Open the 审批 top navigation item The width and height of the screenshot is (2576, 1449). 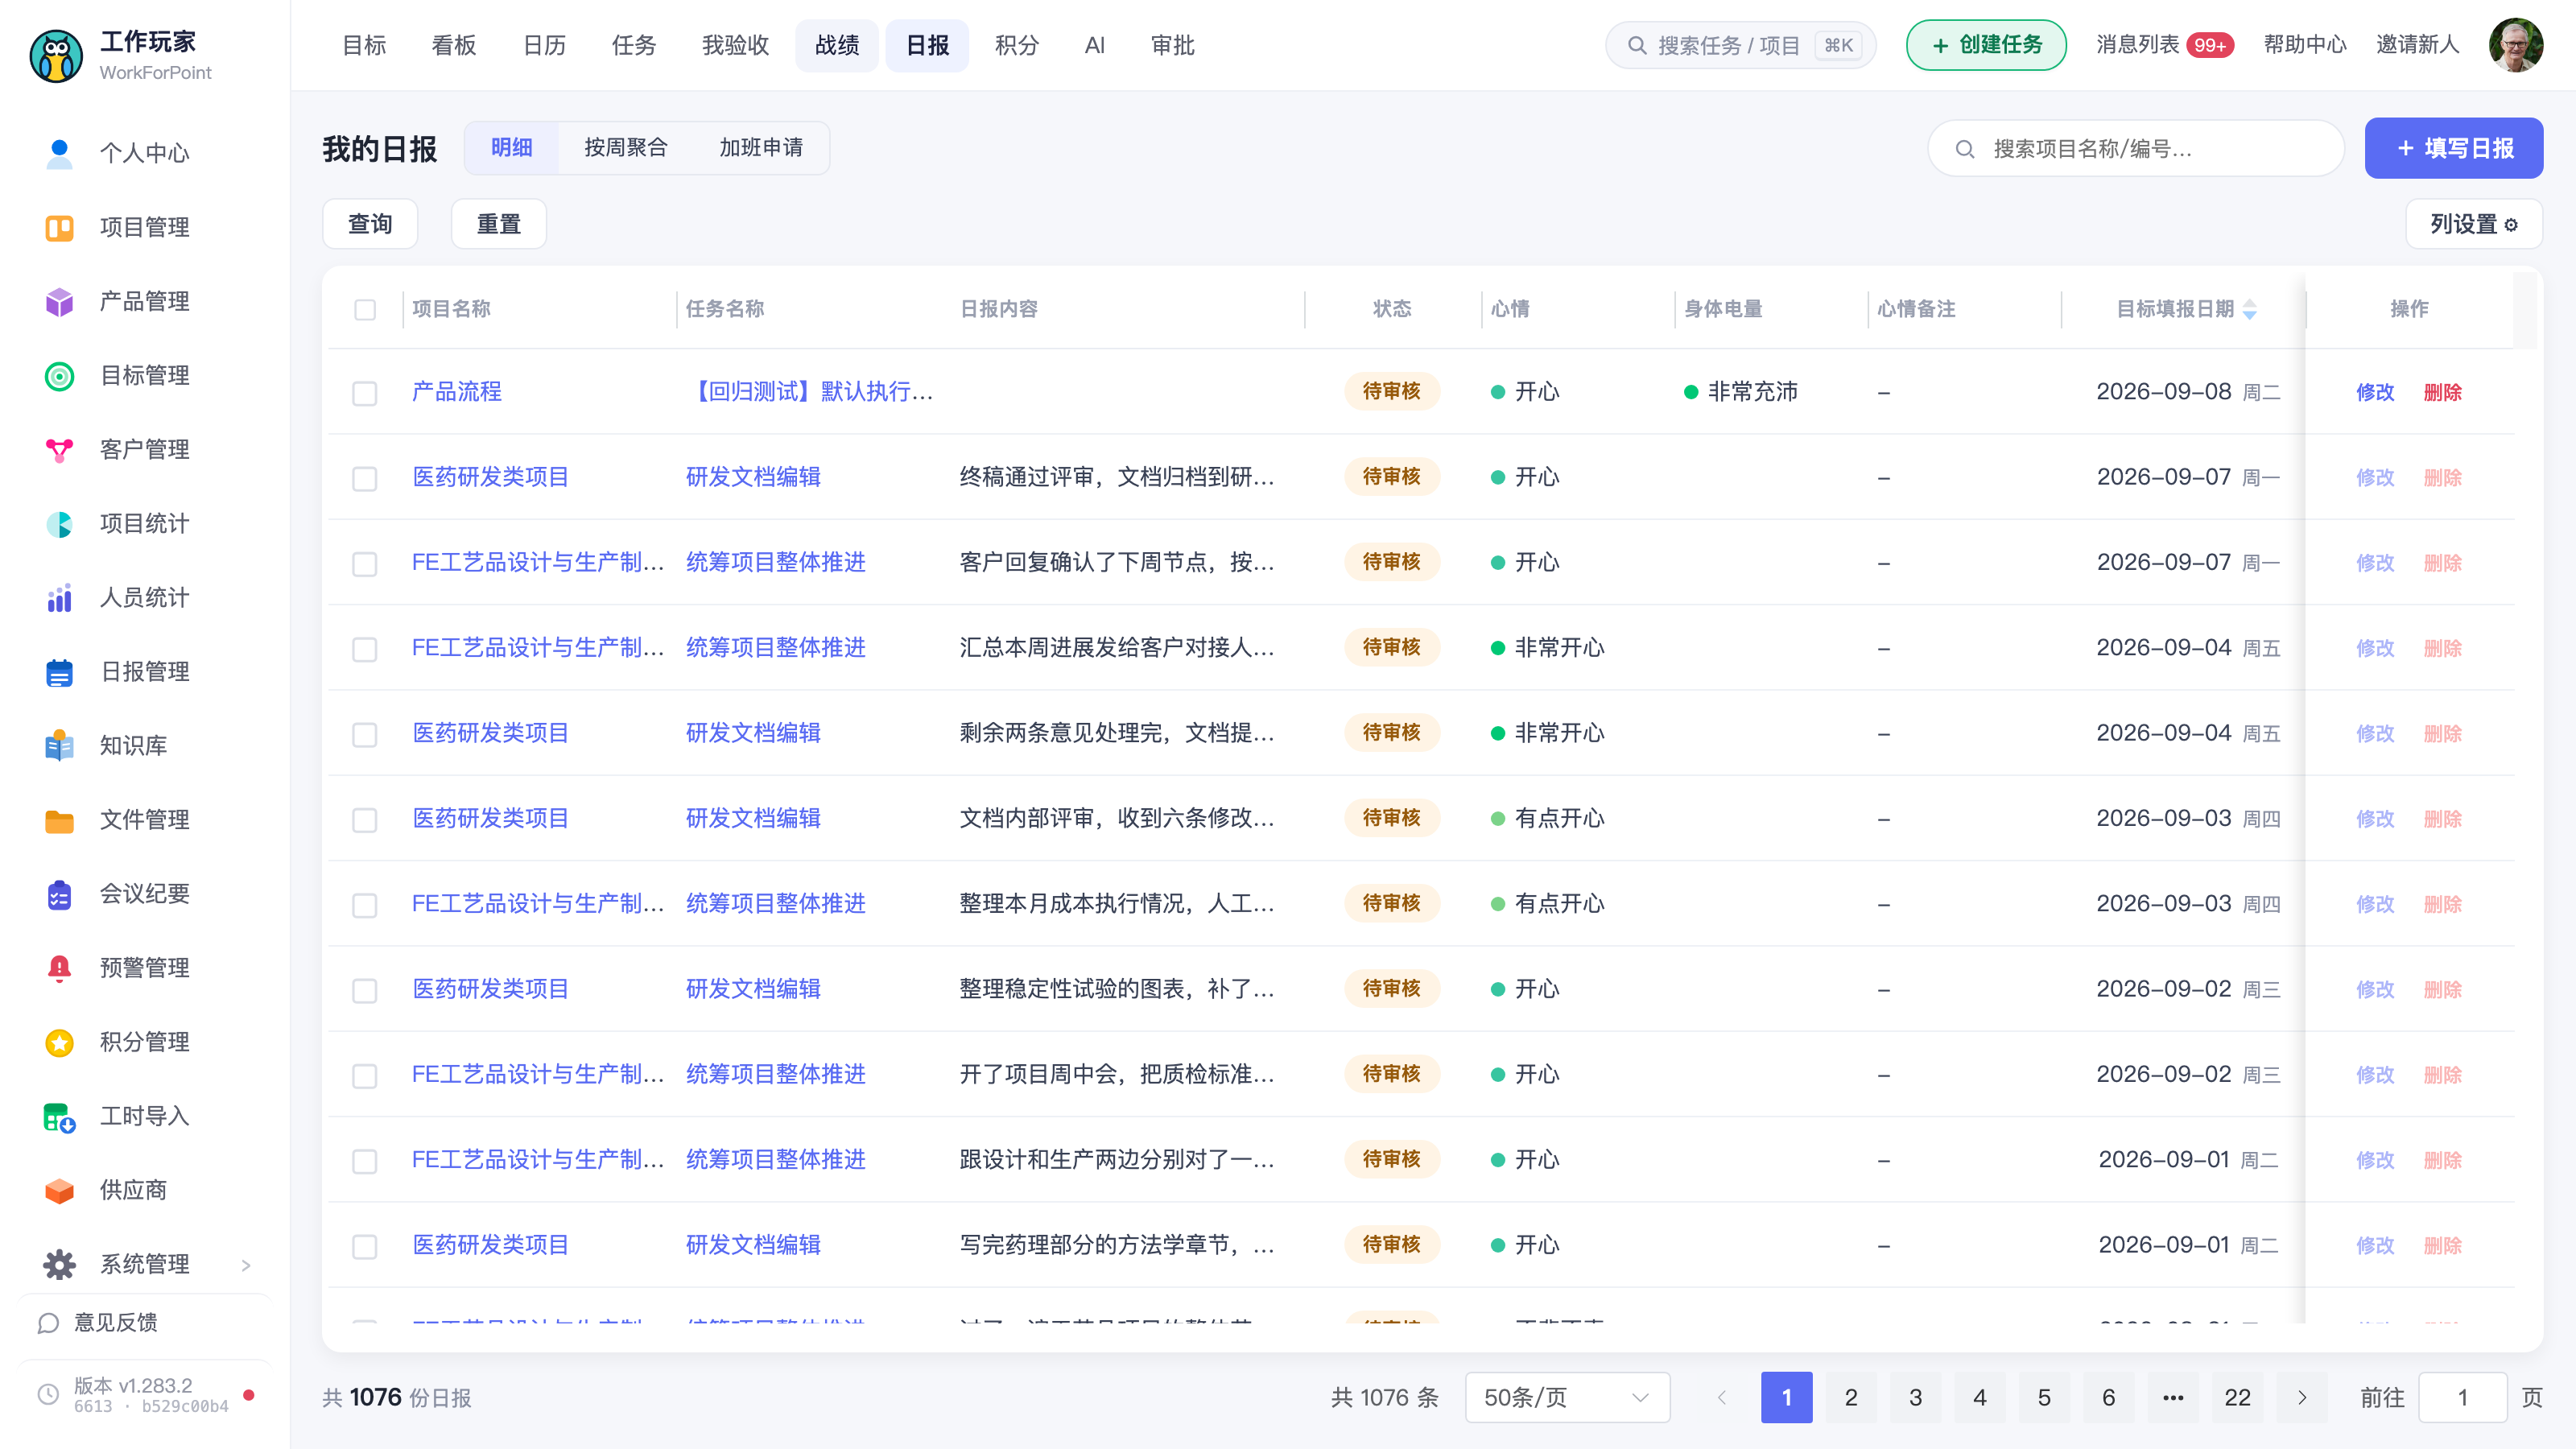tap(1172, 45)
